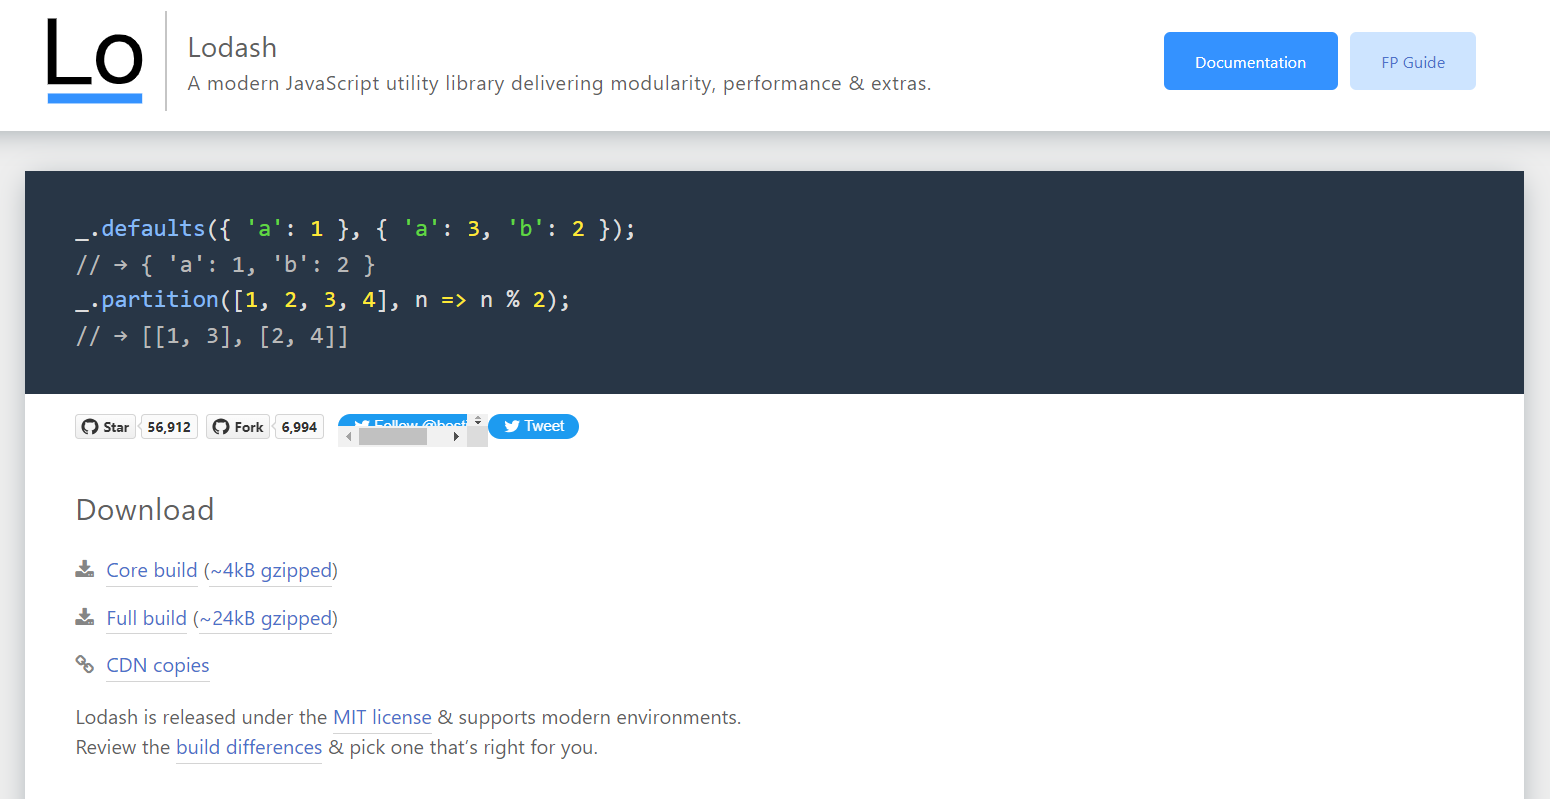
Task: Click the _.partition code line
Action: [x=322, y=300]
